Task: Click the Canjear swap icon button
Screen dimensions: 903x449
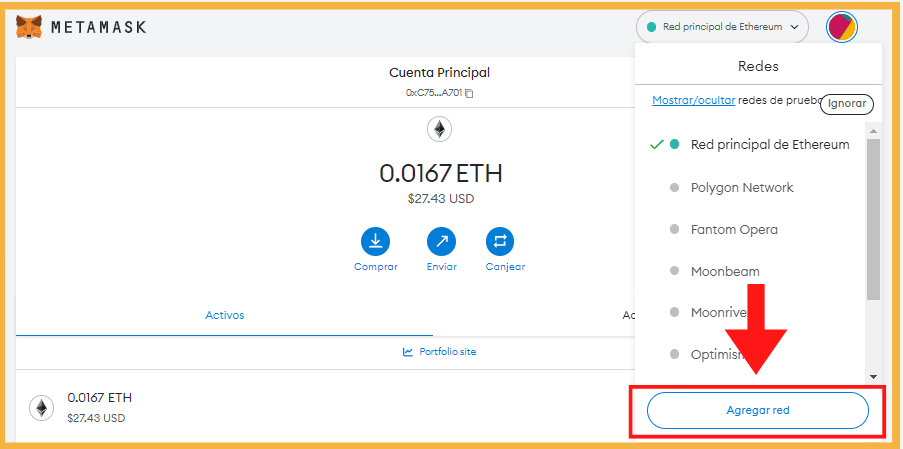Action: point(500,242)
